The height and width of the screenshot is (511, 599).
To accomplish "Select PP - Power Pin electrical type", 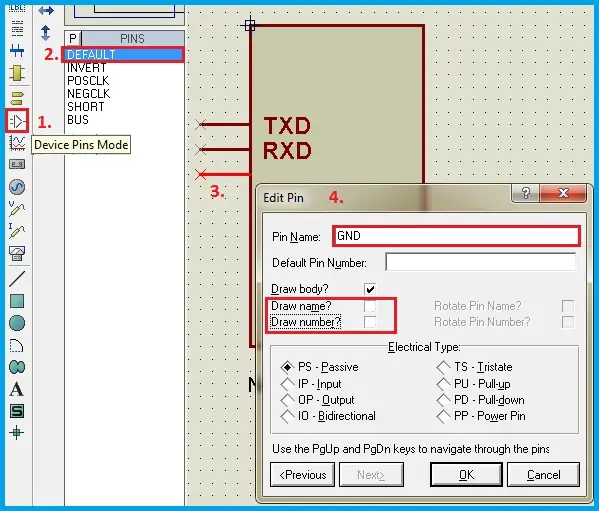I will (x=481, y=416).
